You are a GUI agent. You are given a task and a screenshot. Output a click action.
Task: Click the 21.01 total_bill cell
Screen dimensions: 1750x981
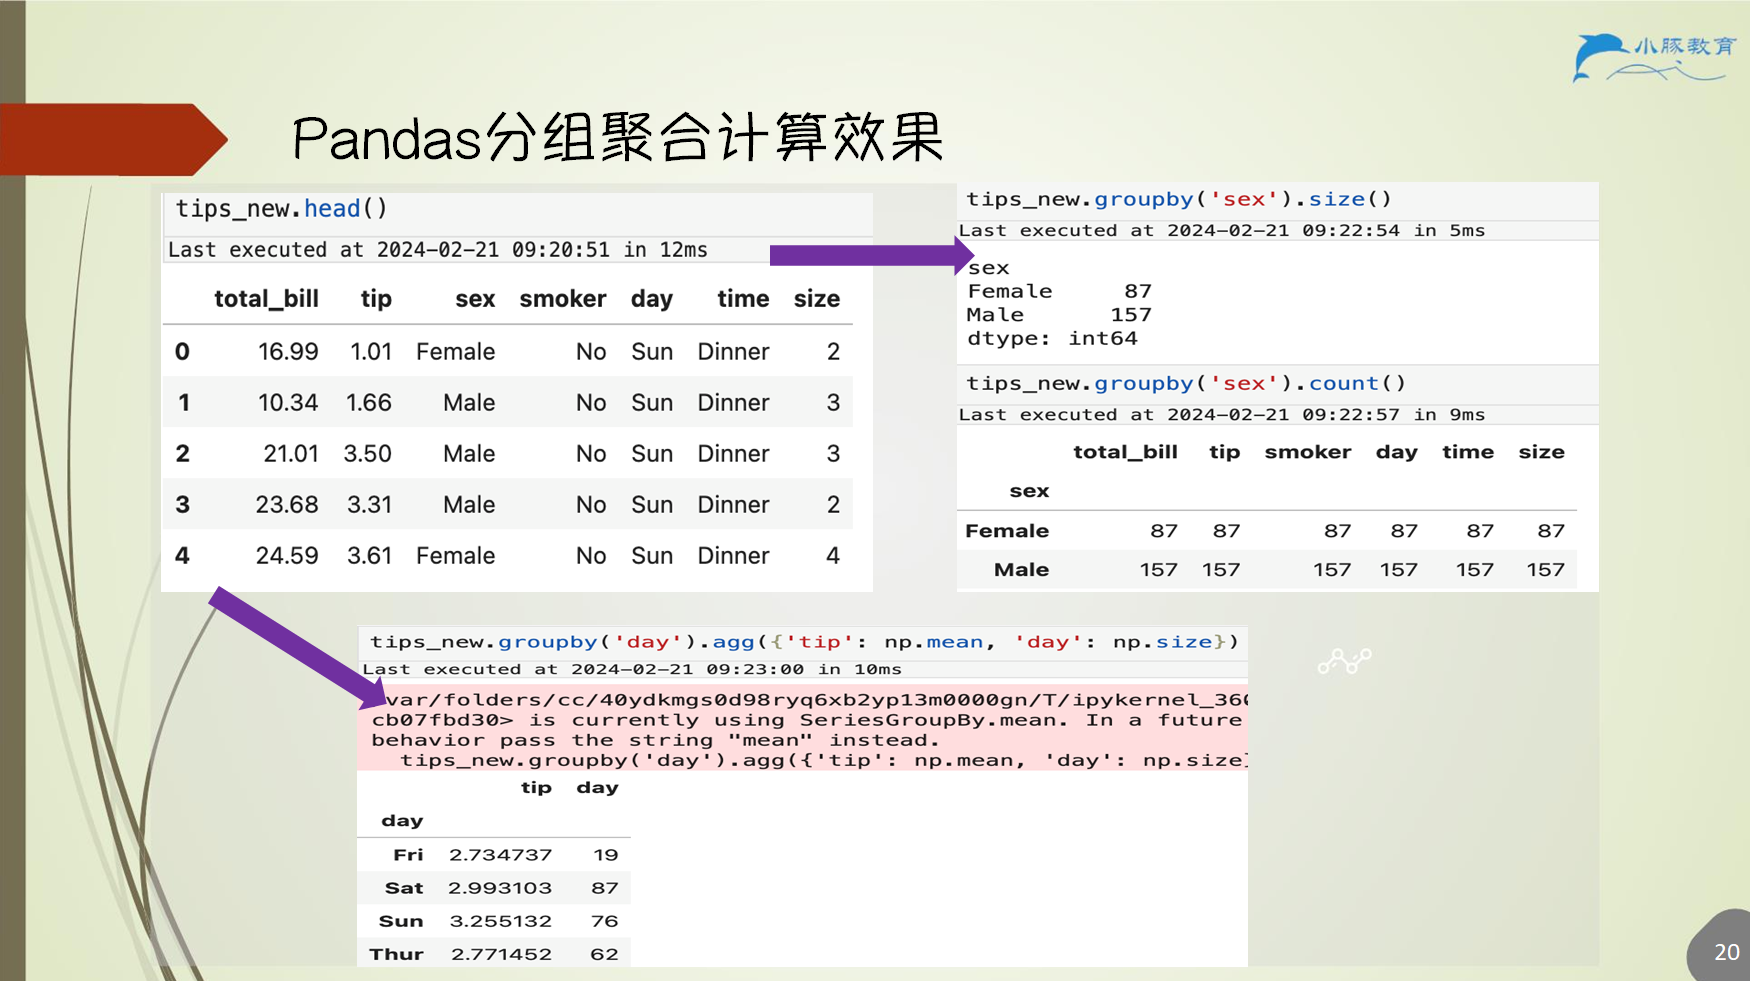point(291,454)
